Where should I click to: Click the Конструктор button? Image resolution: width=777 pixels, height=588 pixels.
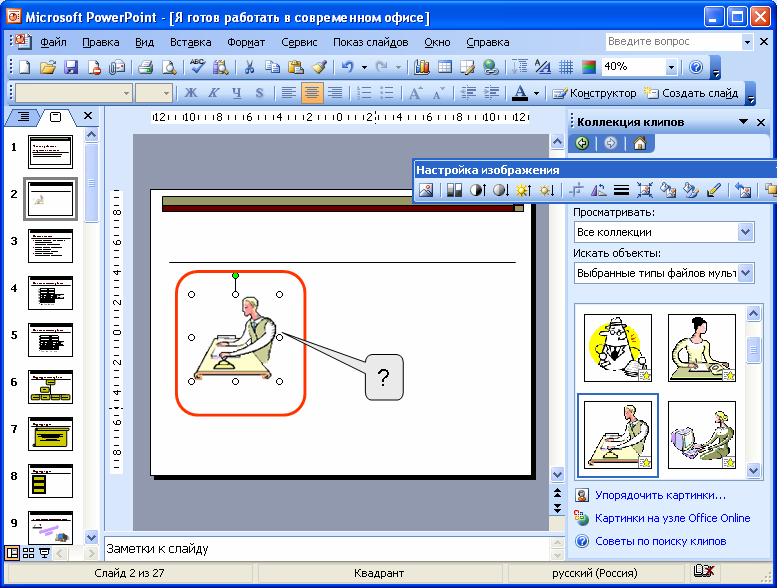[594, 93]
